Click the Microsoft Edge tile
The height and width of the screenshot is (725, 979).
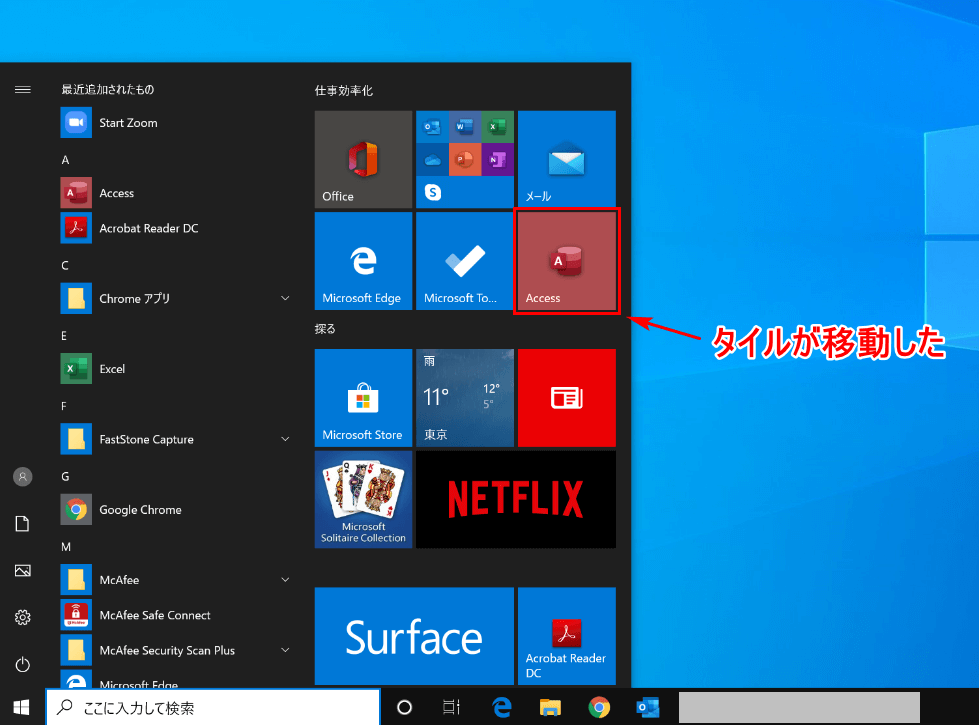click(363, 261)
